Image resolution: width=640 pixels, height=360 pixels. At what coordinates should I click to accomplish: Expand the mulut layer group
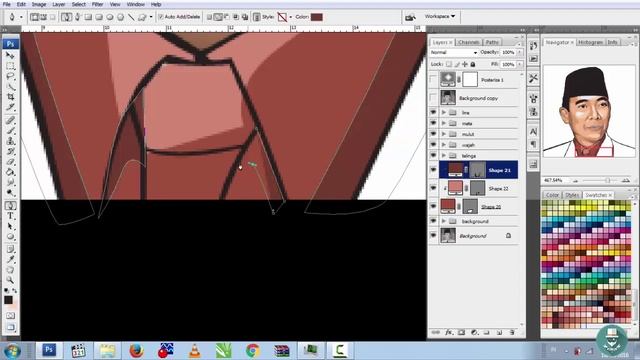[x=444, y=134]
